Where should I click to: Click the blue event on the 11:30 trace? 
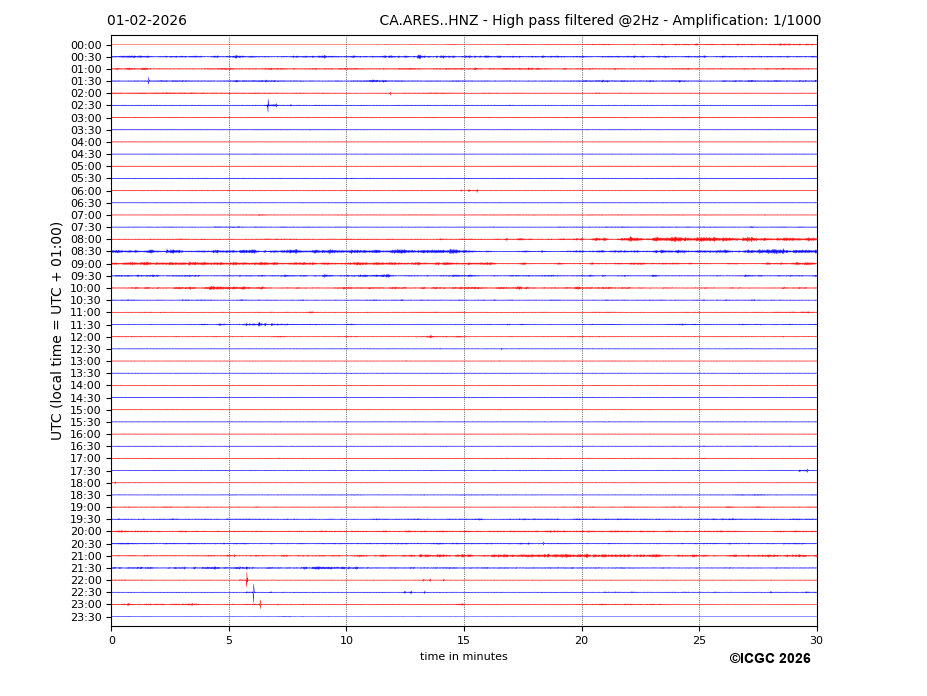259,324
